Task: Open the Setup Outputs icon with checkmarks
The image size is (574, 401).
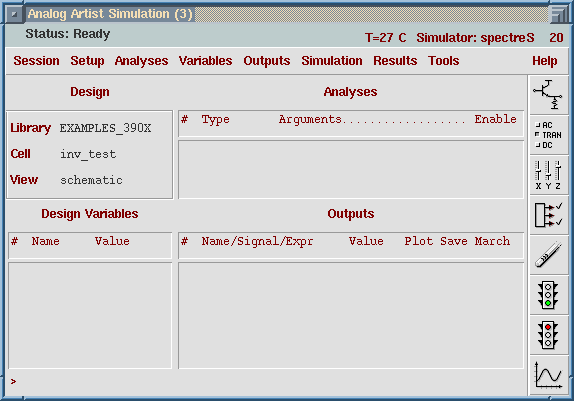Action: 548,215
